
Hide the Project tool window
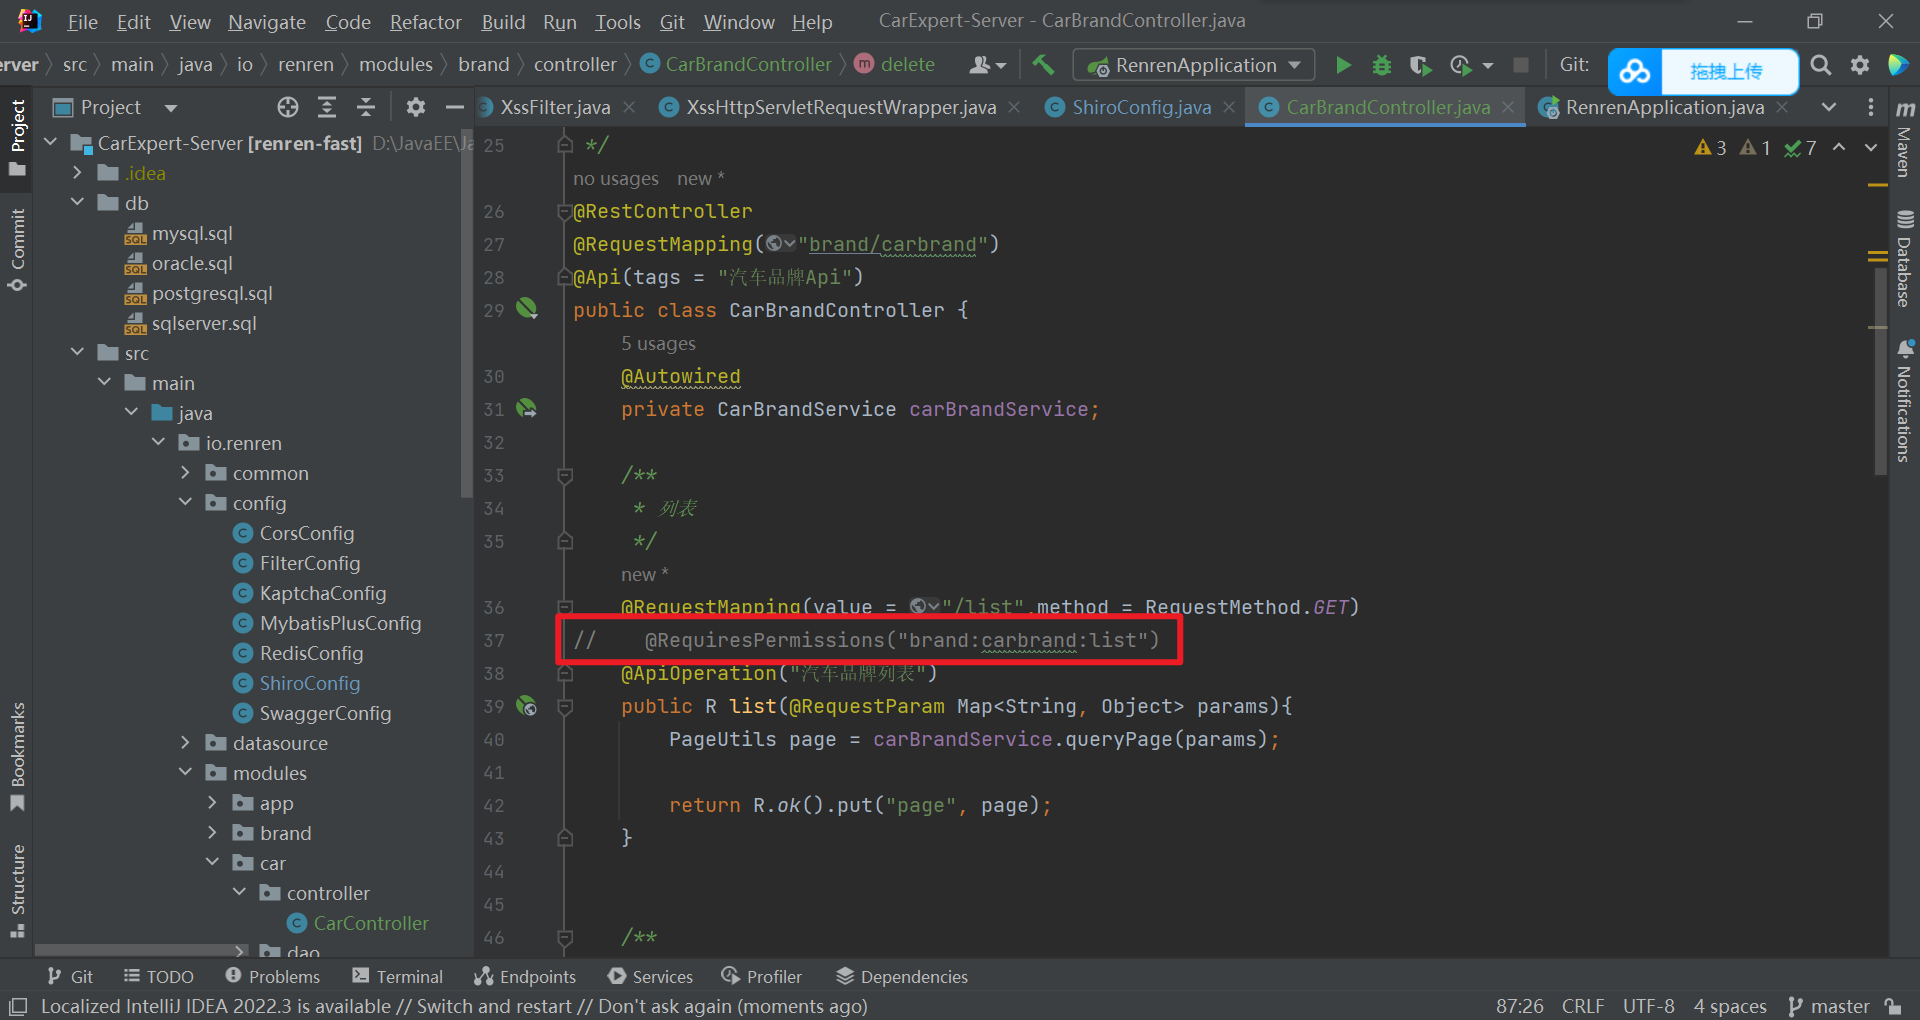point(455,107)
